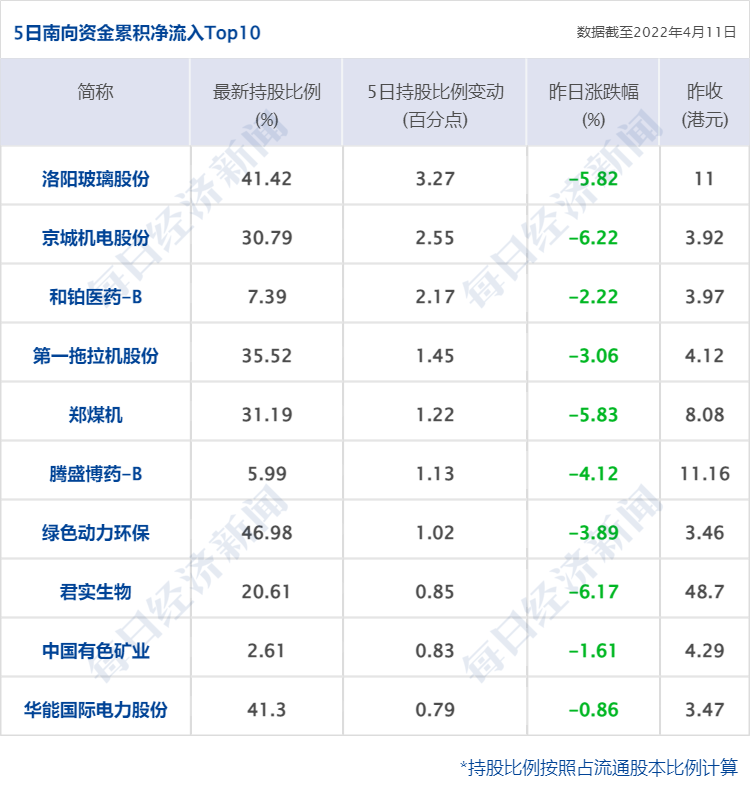Click green percentage -6.22
Image resolution: width=750 pixels, height=793 pixels.
tap(593, 238)
